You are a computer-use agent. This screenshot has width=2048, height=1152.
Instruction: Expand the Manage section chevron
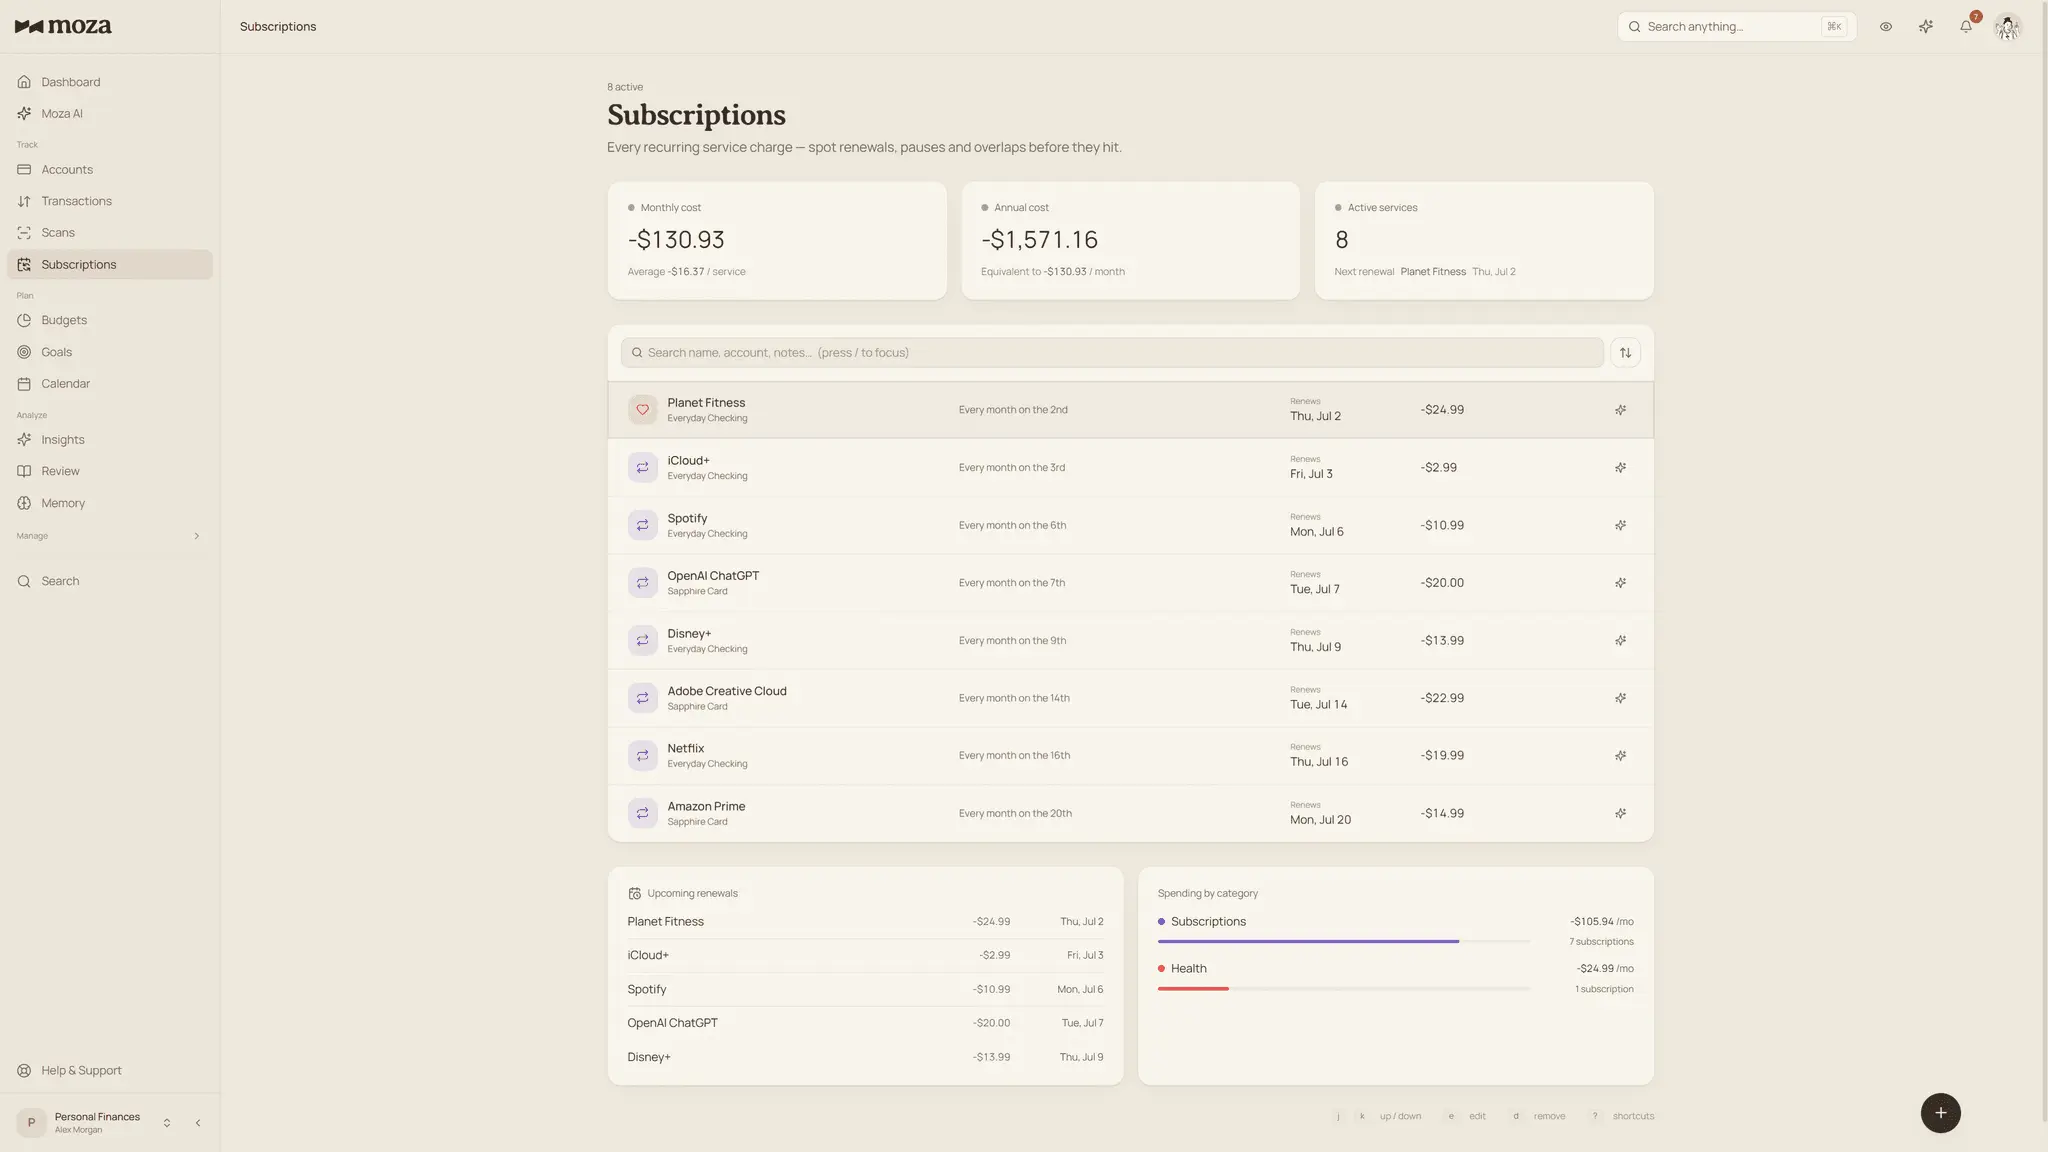[x=196, y=536]
